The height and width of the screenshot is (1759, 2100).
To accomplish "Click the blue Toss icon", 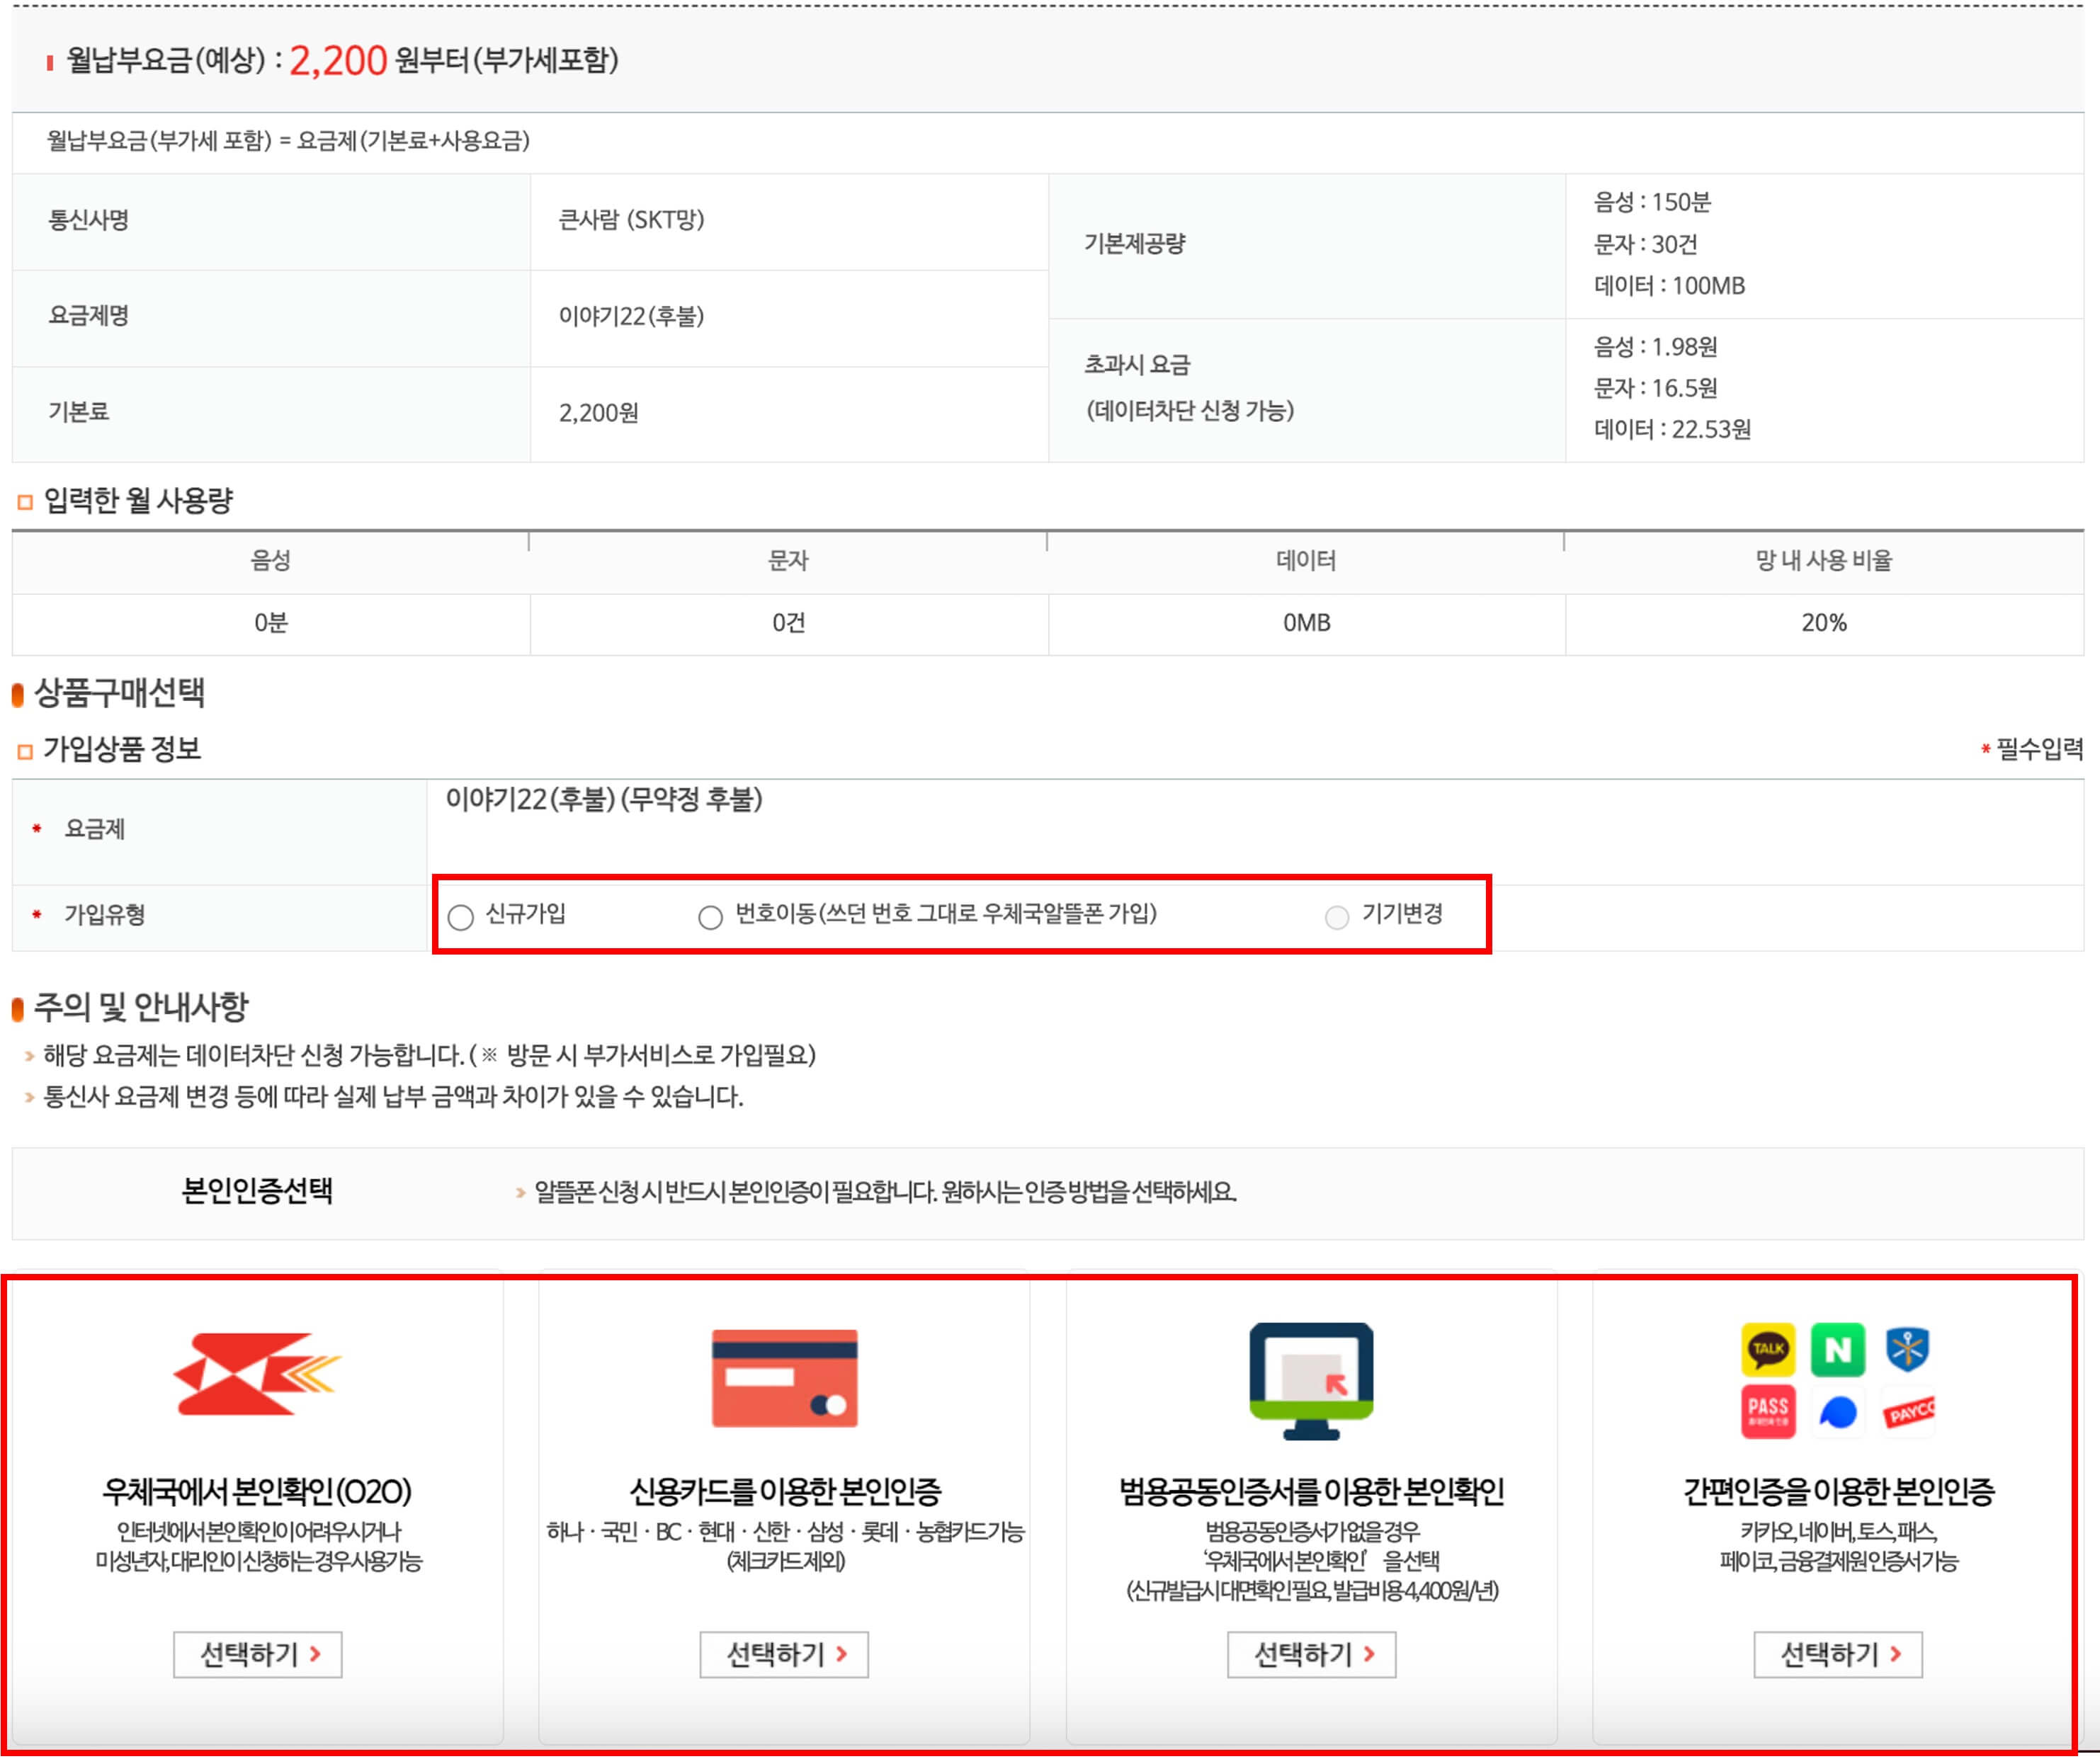I will [1838, 1413].
